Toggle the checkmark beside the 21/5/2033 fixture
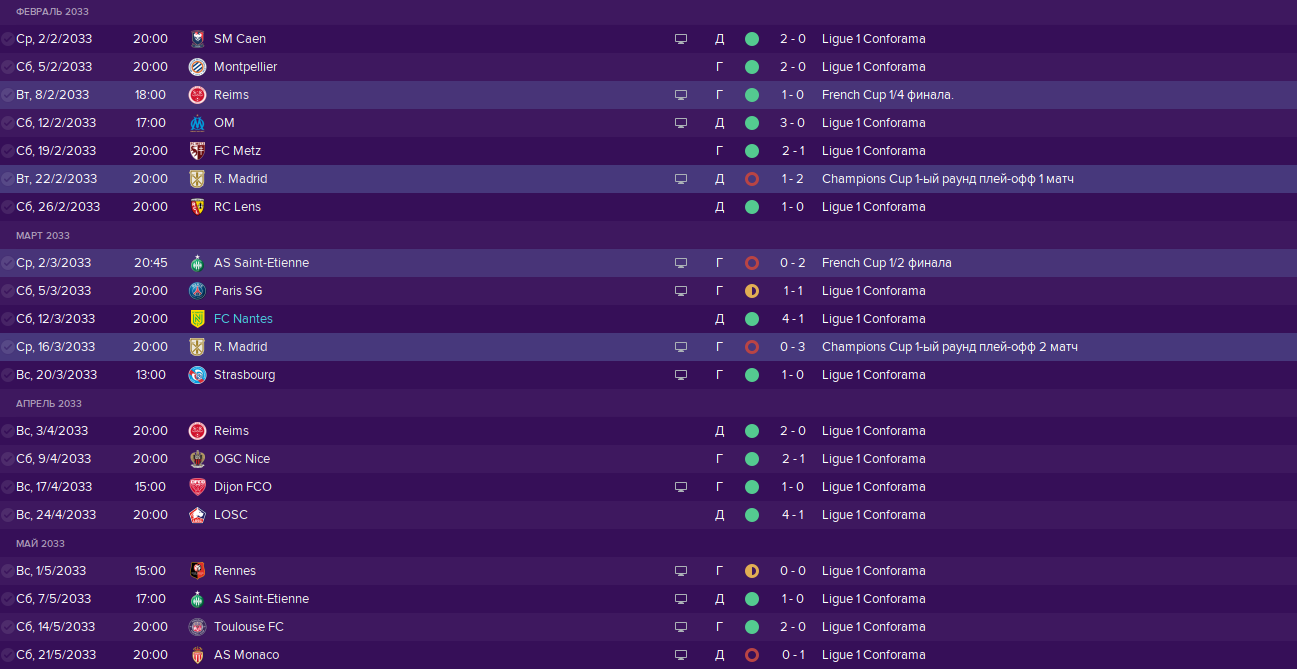This screenshot has height=669, width=1297. [8, 655]
